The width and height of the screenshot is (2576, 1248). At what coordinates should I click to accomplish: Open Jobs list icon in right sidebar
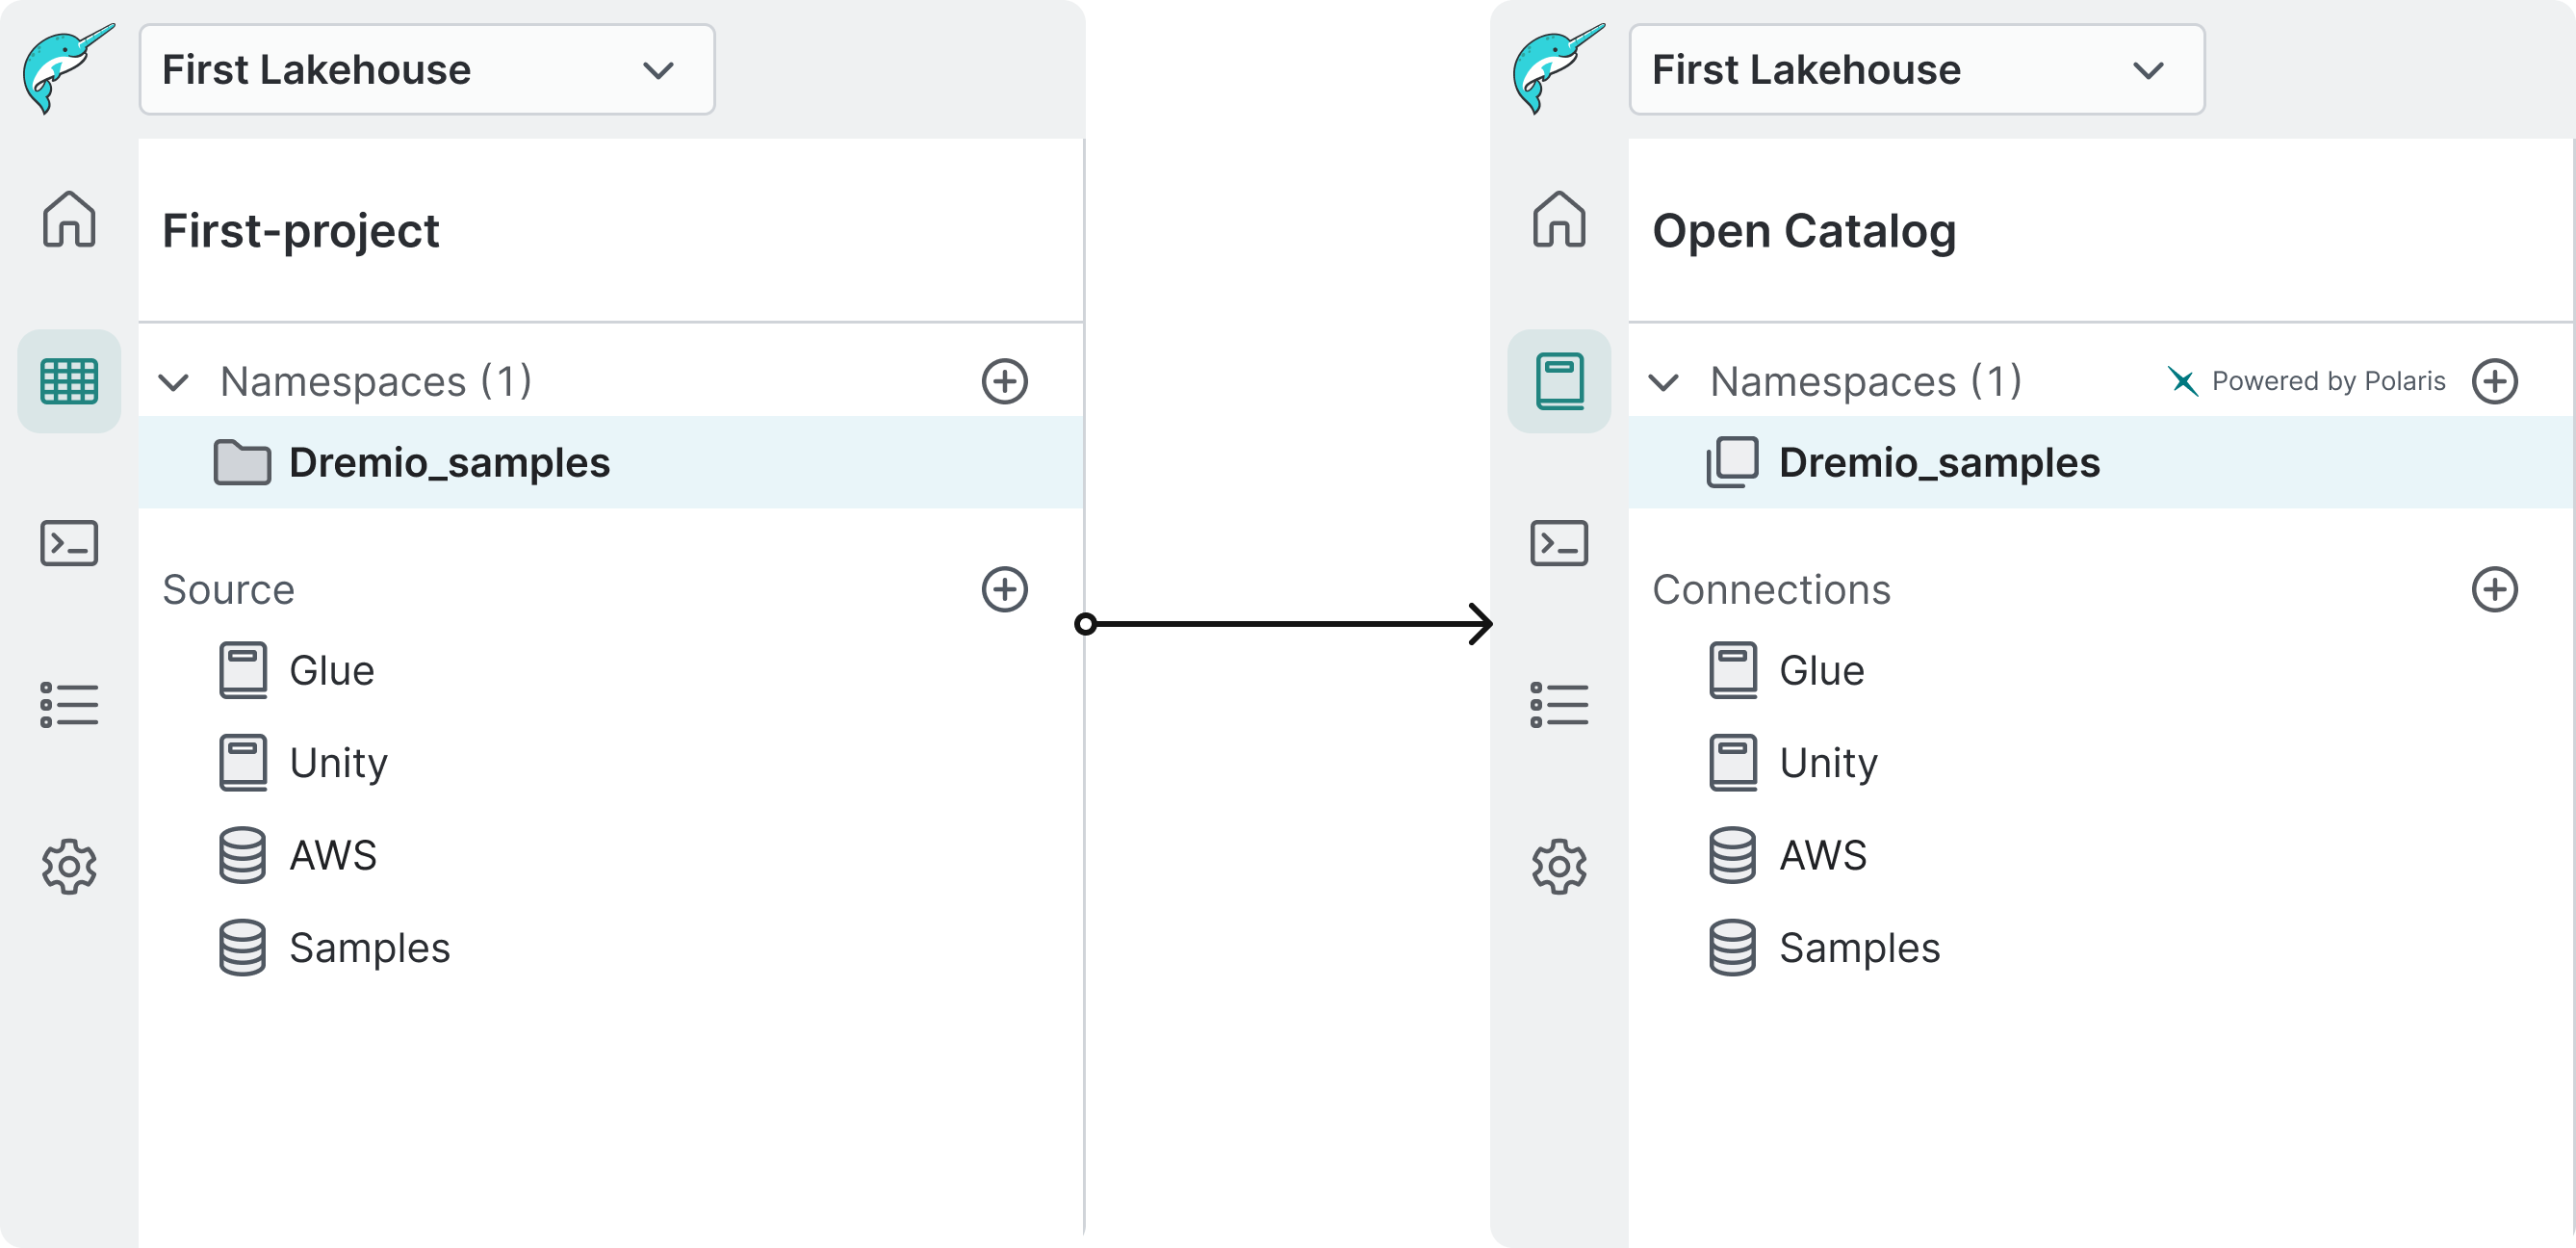click(x=1559, y=705)
